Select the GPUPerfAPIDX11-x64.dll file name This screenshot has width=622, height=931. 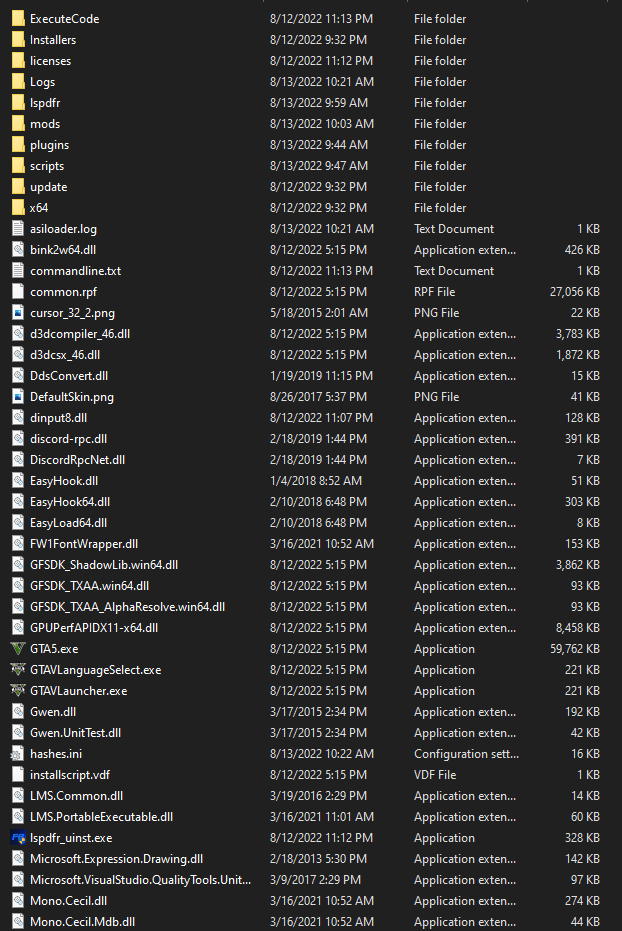(x=94, y=628)
